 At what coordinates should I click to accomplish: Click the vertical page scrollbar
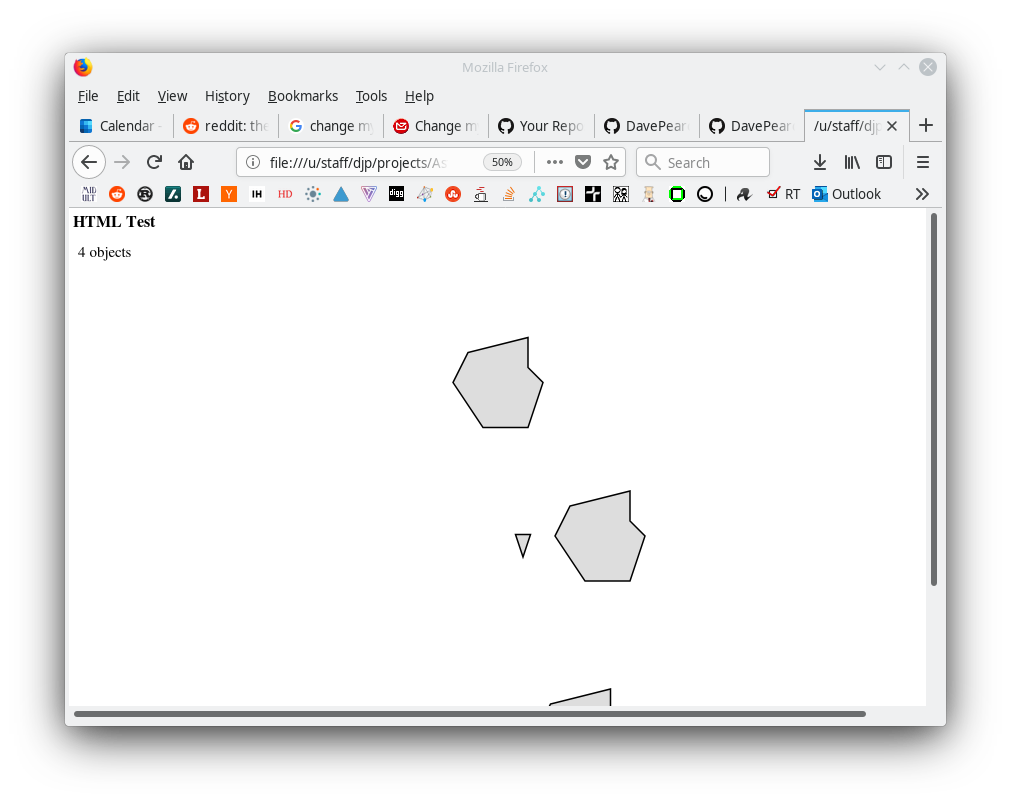(x=934, y=400)
